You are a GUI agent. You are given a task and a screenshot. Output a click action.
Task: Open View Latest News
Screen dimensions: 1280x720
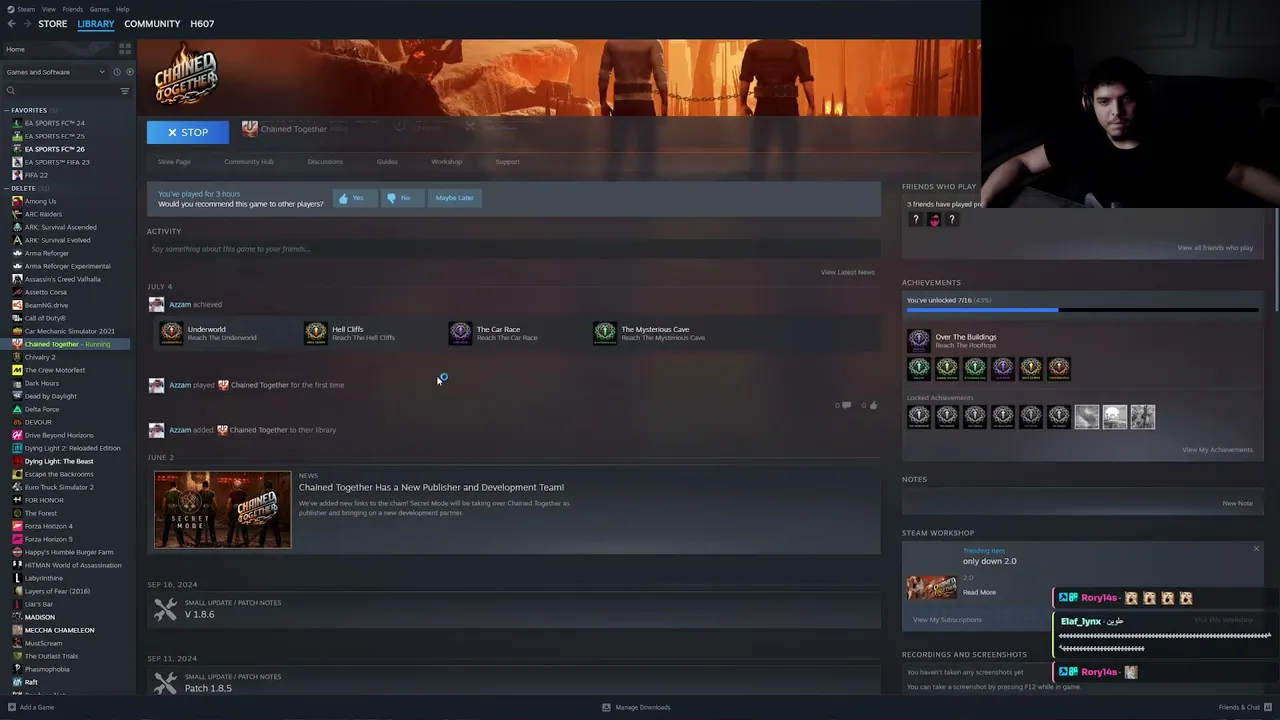click(x=848, y=272)
